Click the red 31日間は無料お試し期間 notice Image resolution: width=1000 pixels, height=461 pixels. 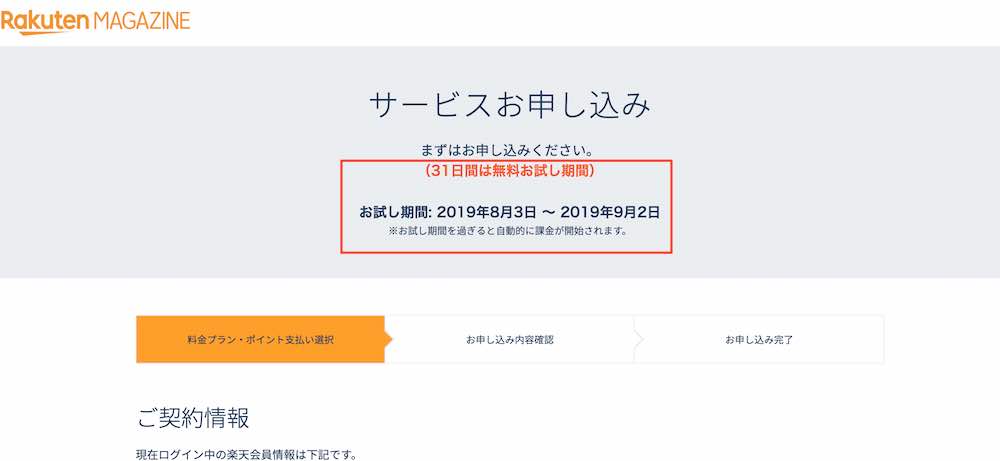[510, 171]
